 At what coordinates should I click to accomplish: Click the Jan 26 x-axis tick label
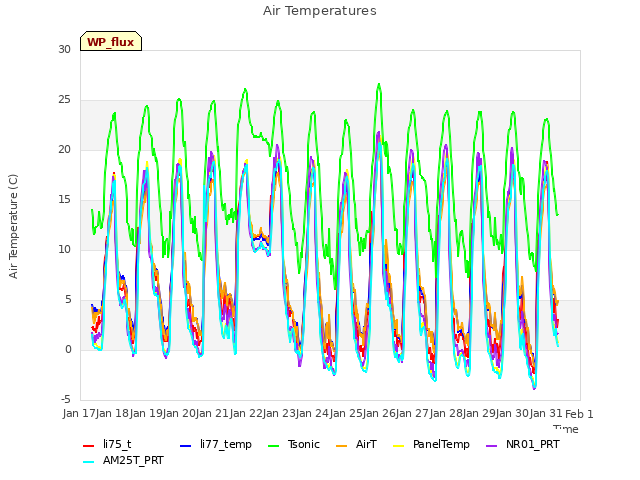pos(380,414)
